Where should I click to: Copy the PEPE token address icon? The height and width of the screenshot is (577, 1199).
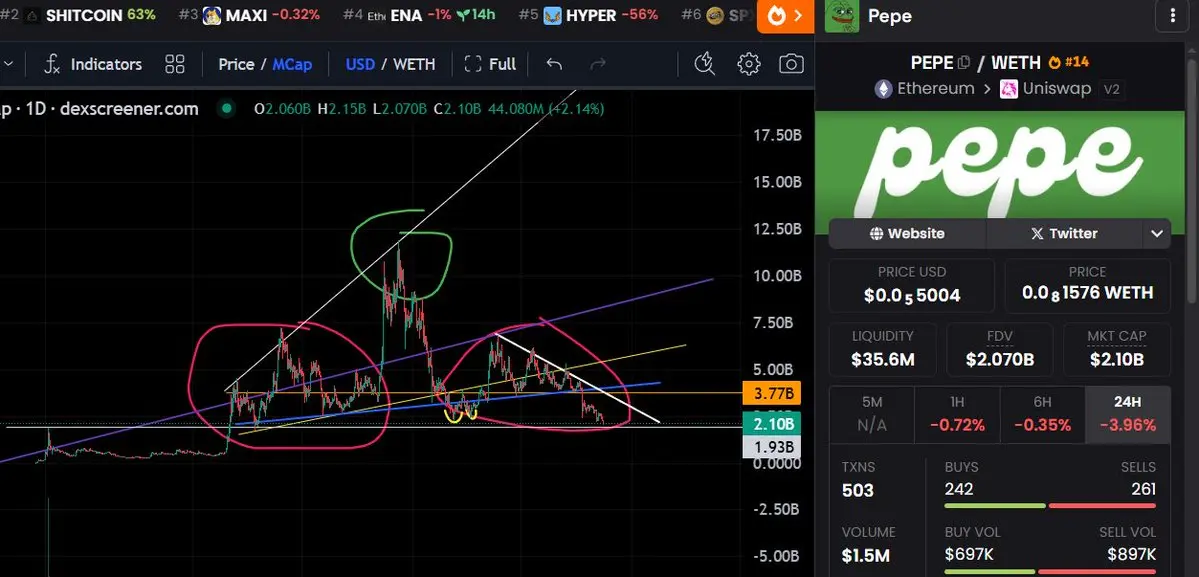point(963,63)
